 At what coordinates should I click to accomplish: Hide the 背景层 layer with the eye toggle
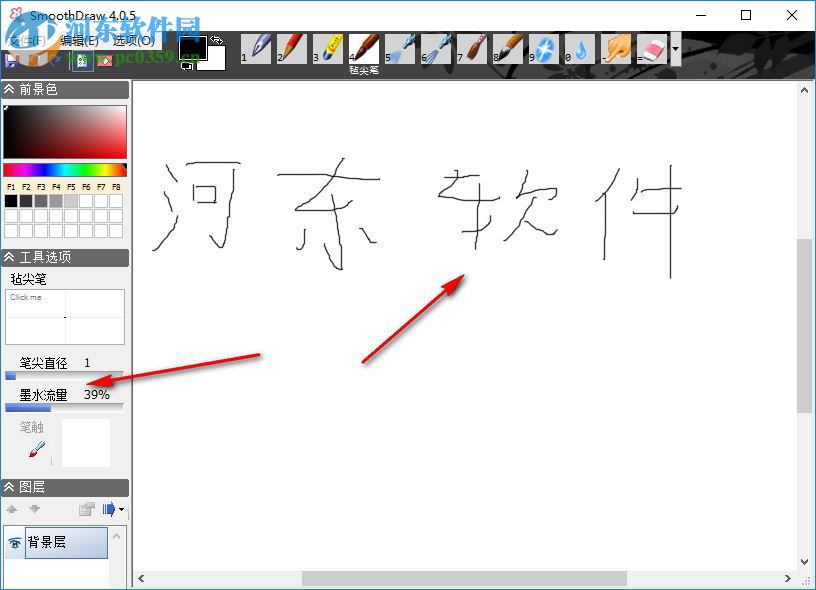(15, 541)
